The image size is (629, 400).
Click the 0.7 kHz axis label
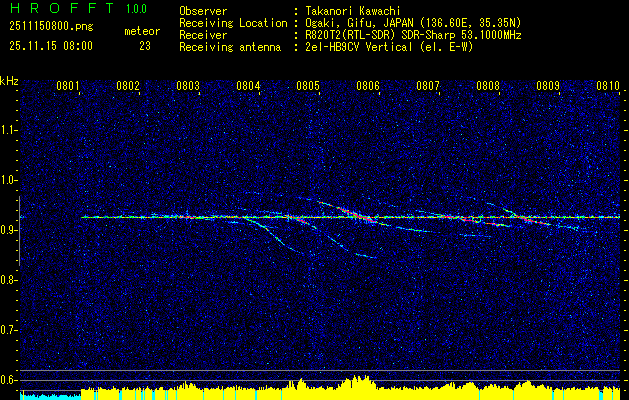pos(8,330)
